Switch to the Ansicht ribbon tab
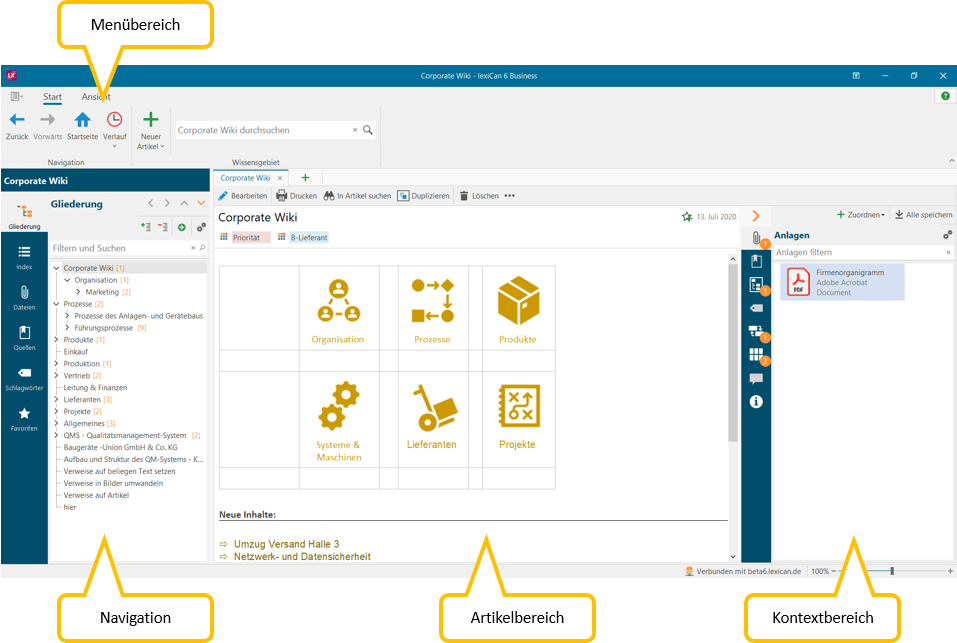The width and height of the screenshot is (957, 643). [x=96, y=96]
